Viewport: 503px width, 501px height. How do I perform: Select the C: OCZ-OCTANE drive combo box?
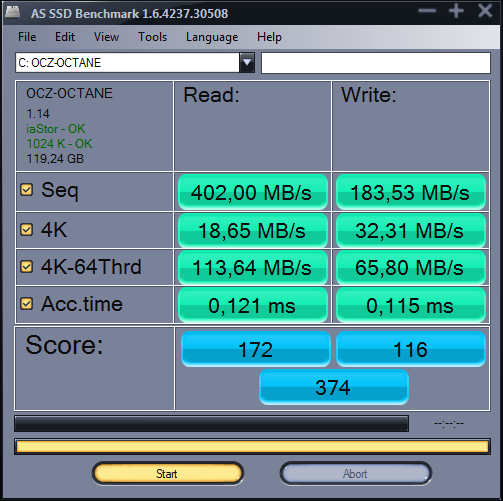(135, 62)
